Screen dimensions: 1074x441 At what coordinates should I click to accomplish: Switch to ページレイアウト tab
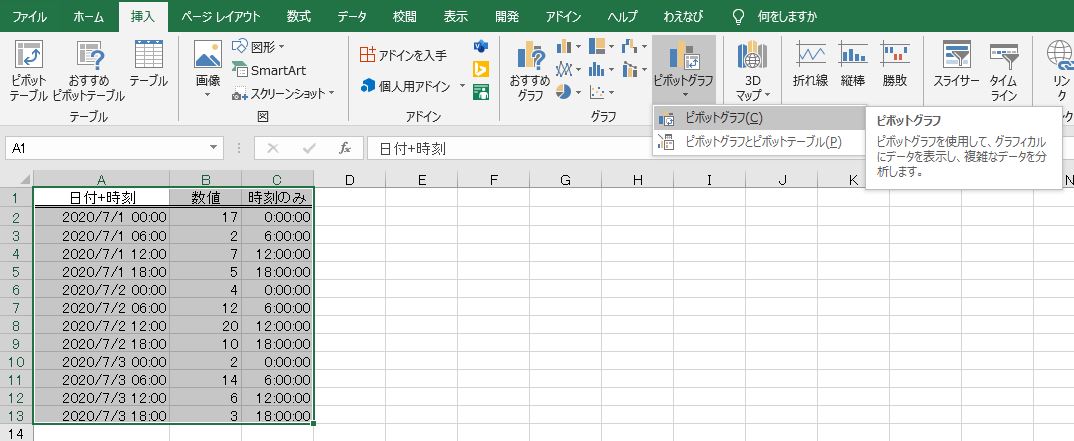pos(221,16)
